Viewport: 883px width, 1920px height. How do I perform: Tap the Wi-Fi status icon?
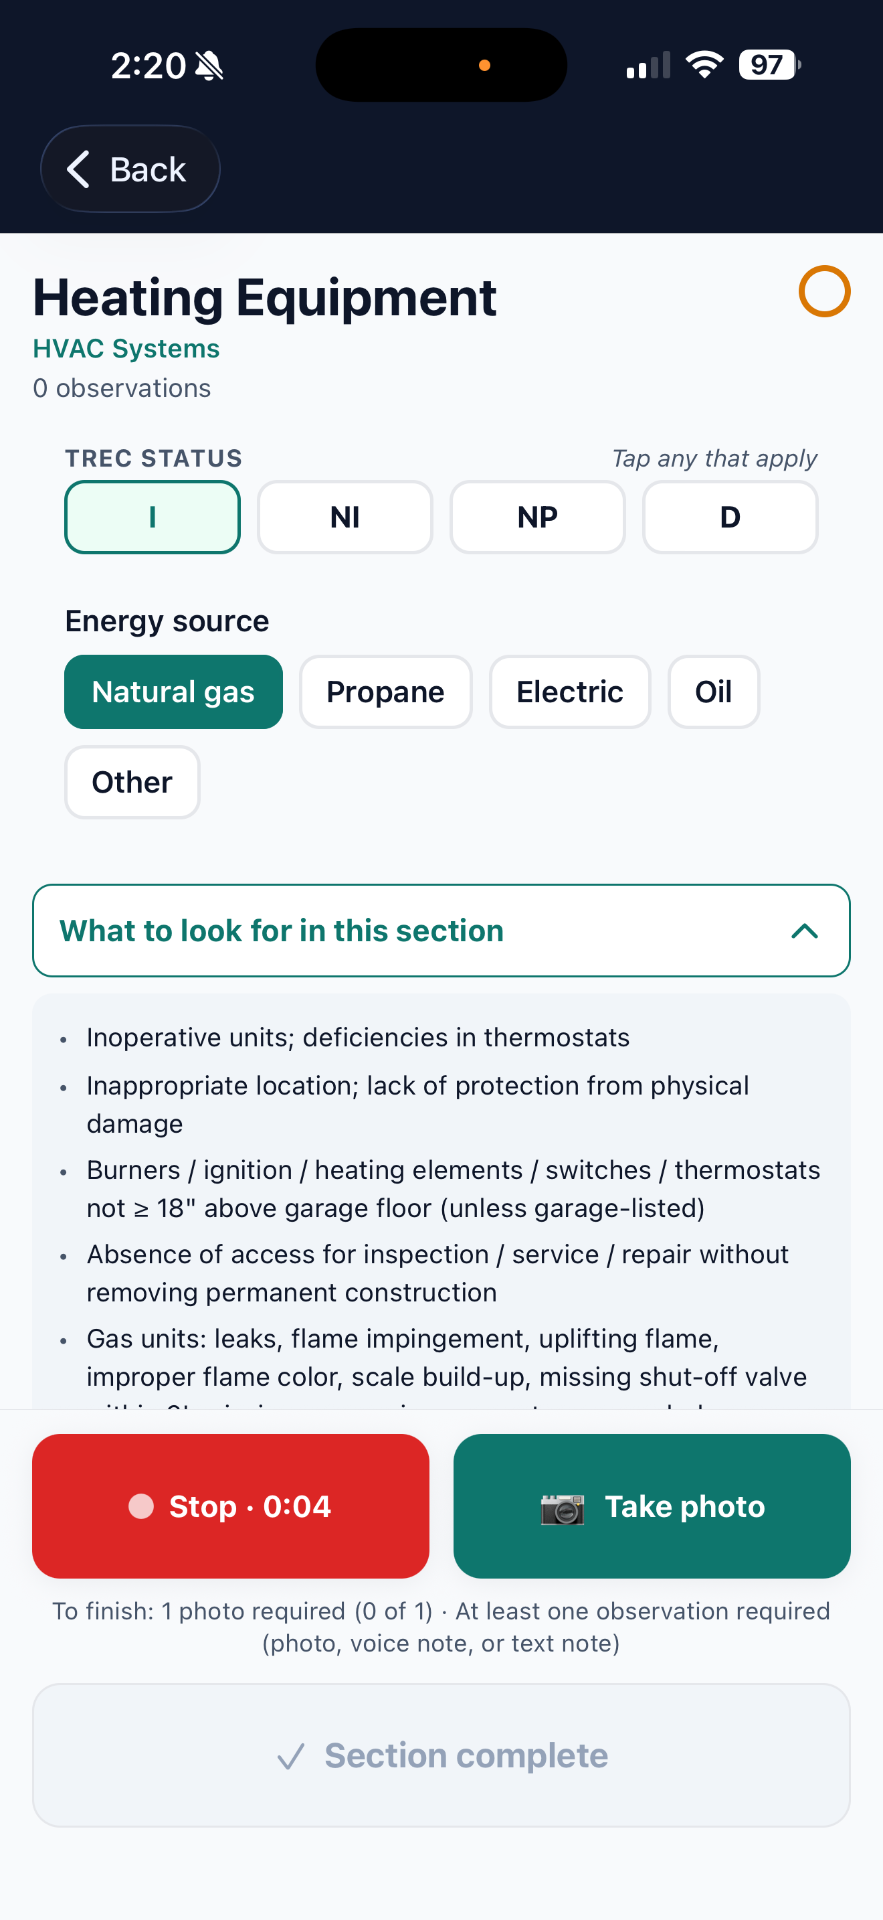pos(705,65)
